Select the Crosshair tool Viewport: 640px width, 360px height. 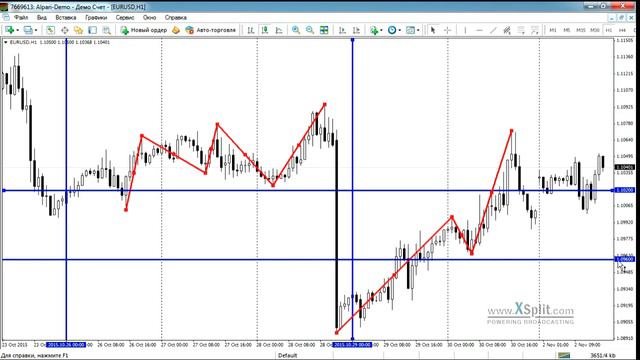point(447,30)
